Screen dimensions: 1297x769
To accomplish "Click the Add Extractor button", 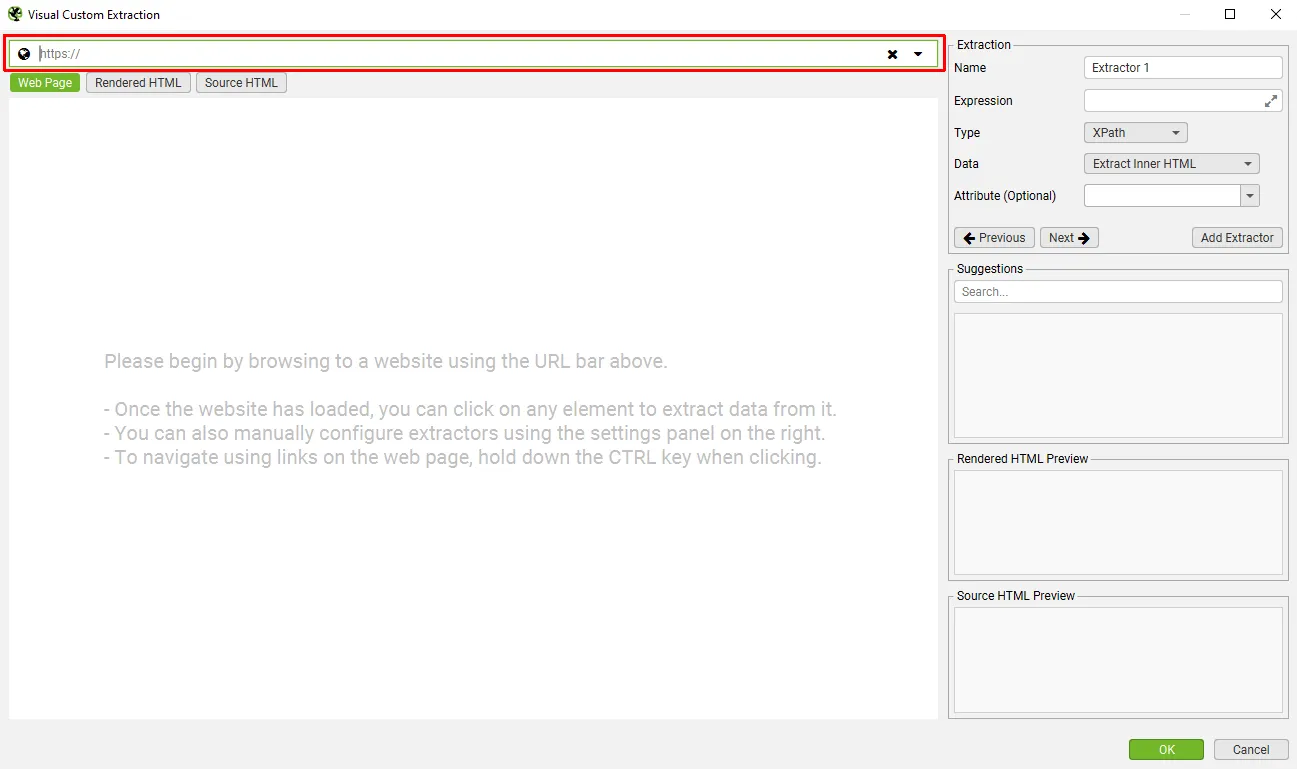I will pyautogui.click(x=1237, y=237).
